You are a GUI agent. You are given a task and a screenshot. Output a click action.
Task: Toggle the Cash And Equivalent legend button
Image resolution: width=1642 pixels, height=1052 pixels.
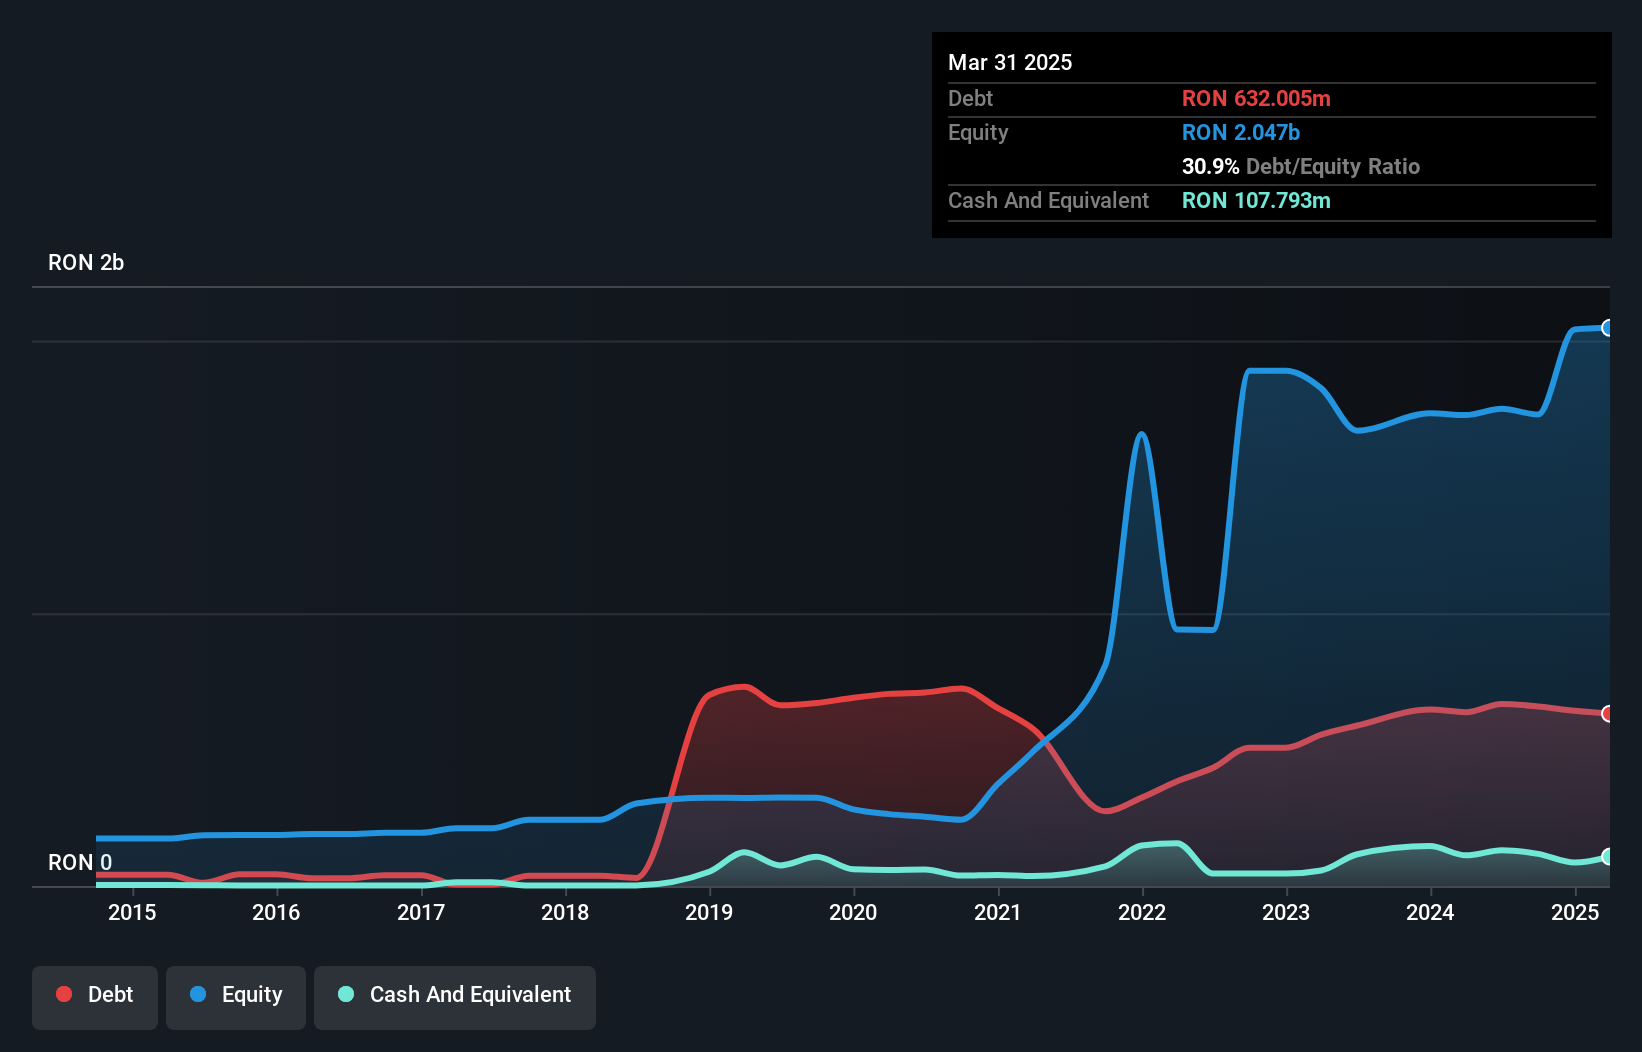point(455,997)
